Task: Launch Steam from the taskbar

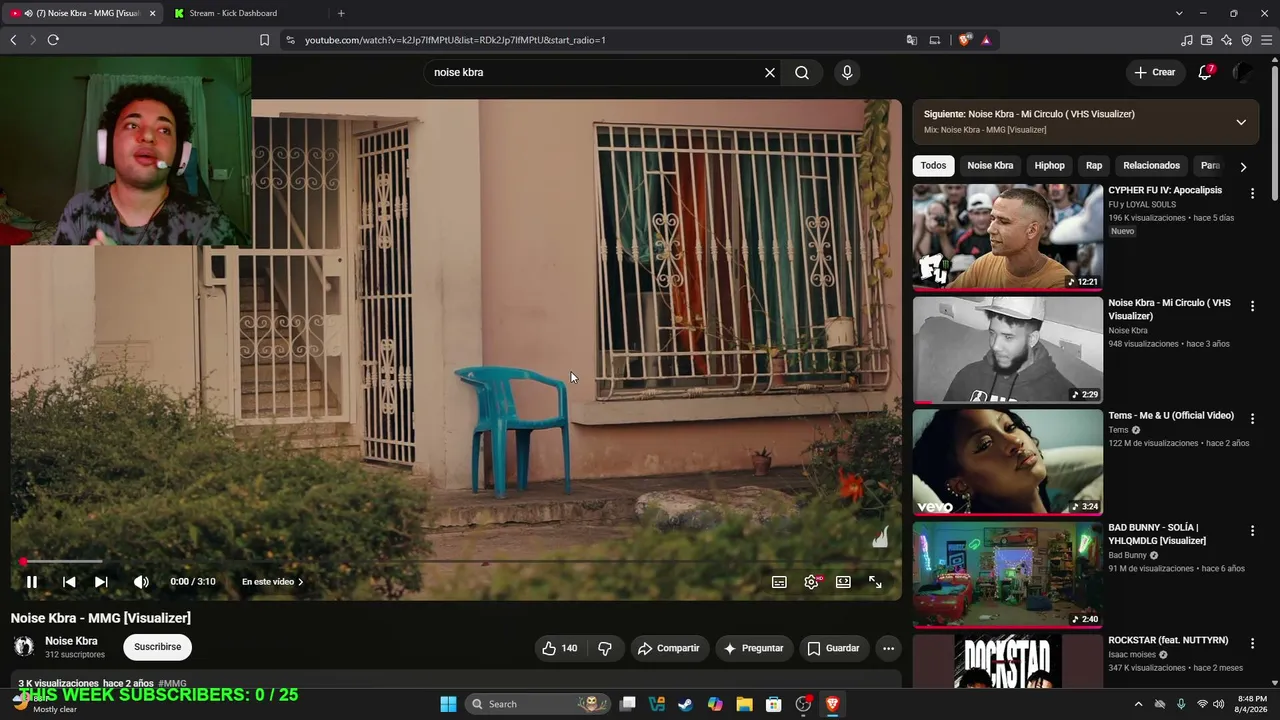Action: coord(685,704)
